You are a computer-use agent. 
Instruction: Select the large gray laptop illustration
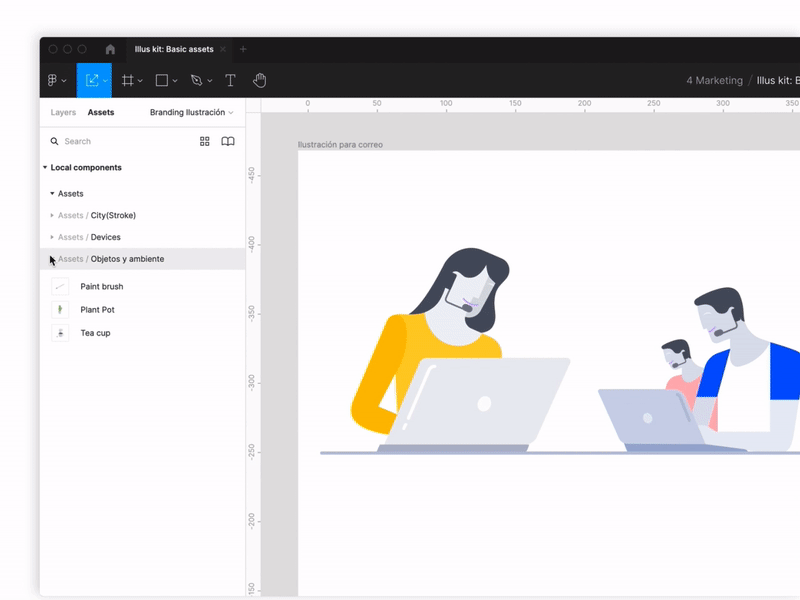point(474,405)
